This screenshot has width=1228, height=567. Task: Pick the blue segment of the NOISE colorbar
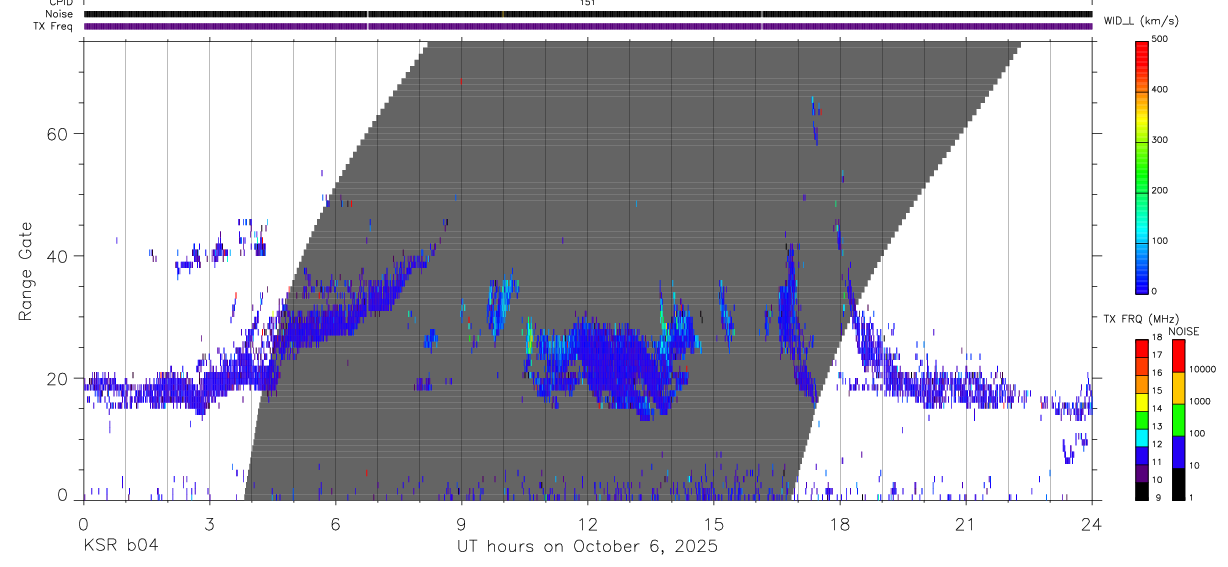click(1177, 451)
